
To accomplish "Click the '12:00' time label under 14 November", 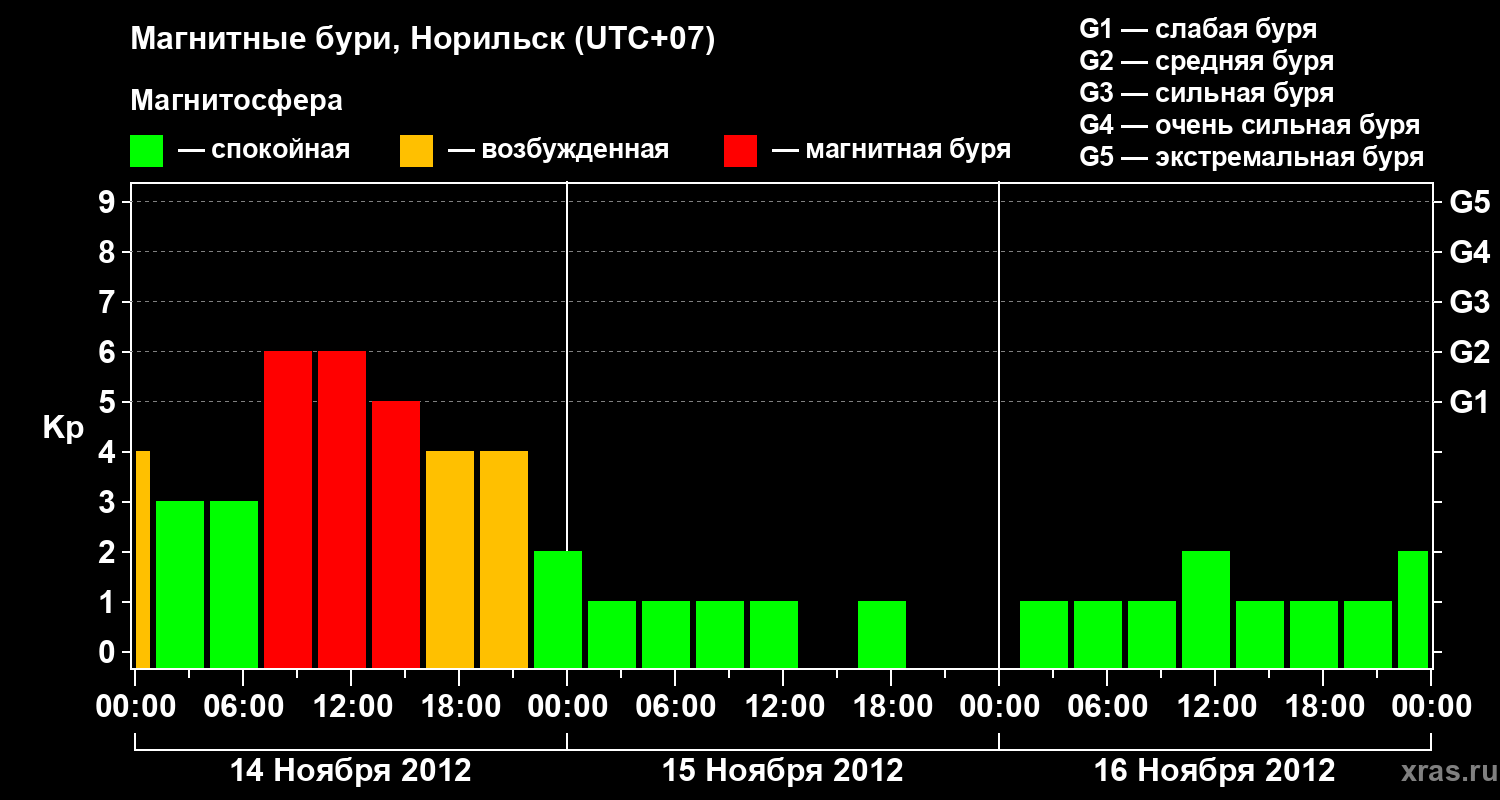I will [x=351, y=706].
